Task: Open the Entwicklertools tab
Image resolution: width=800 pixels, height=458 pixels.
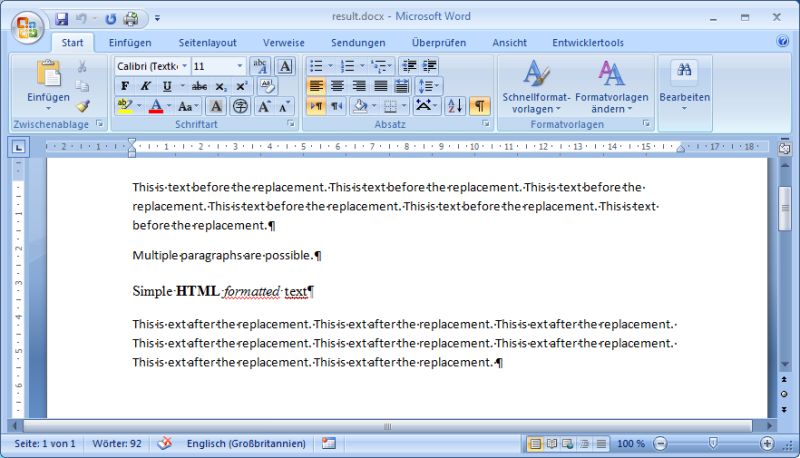Action: (588, 43)
